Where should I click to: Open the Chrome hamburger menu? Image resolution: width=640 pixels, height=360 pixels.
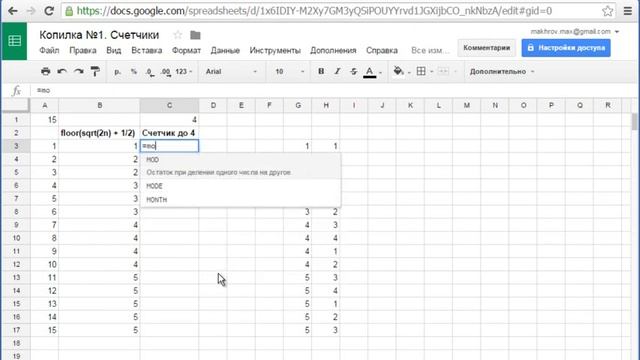click(628, 11)
